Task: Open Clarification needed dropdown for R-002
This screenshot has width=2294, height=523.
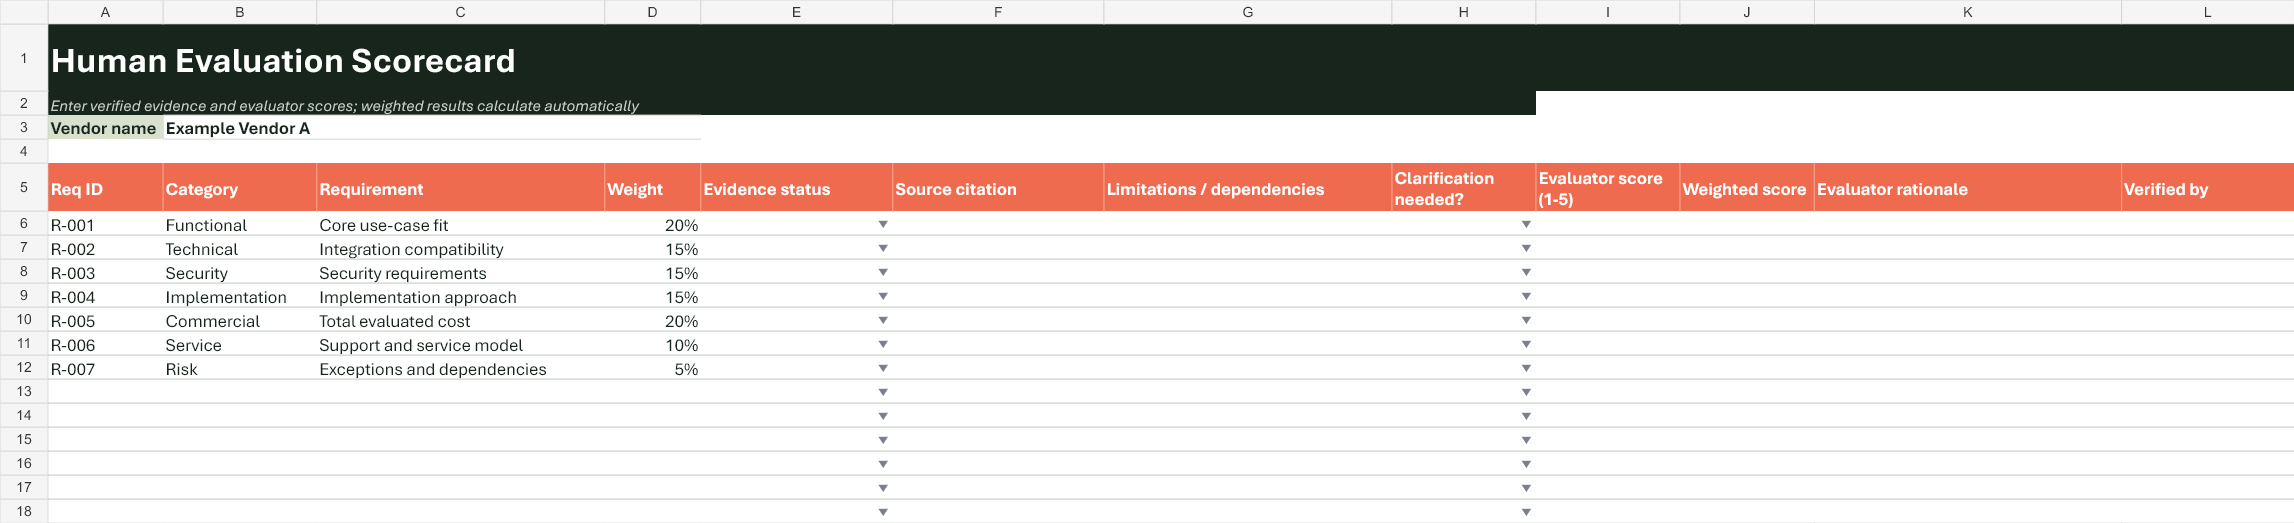Action: 1526,248
